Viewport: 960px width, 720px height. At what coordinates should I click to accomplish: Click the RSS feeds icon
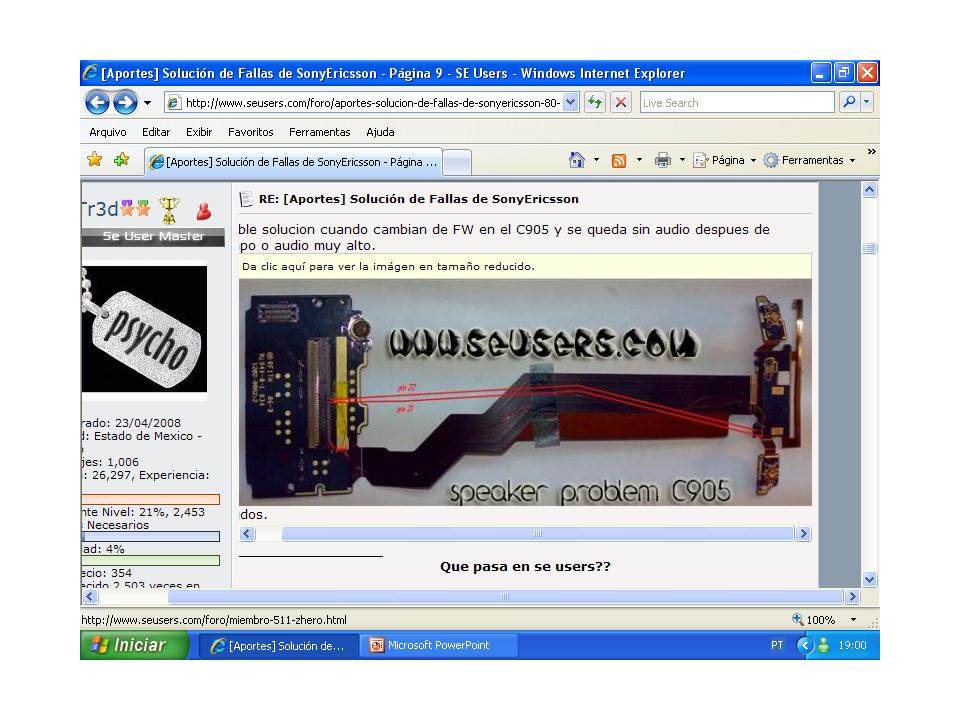619,160
